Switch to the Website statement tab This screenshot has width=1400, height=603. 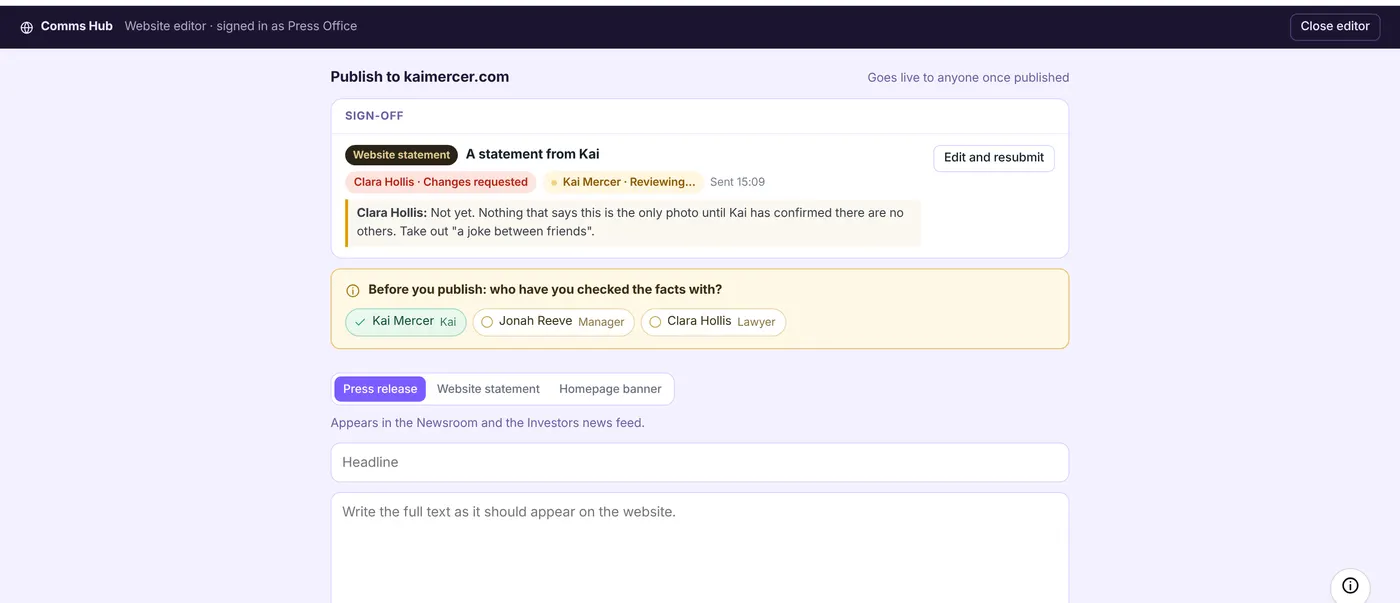click(x=488, y=389)
